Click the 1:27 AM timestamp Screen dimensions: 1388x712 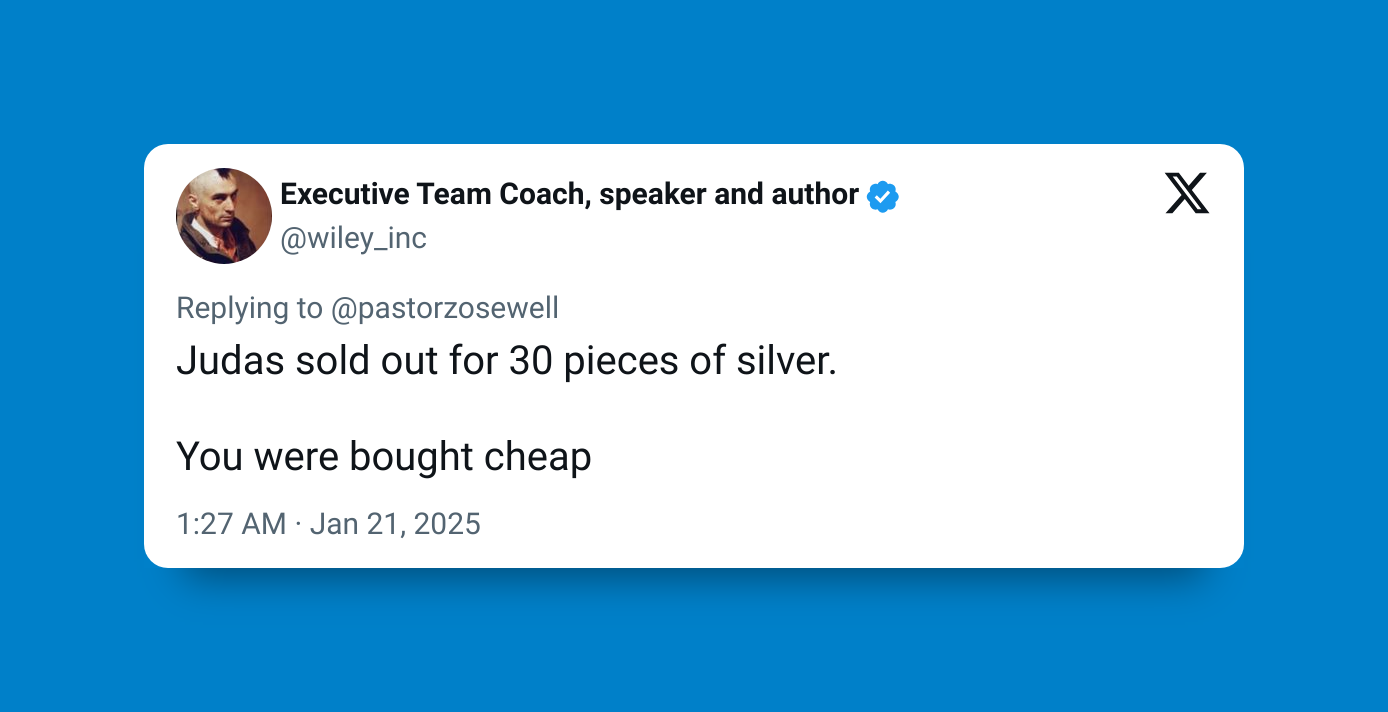[x=231, y=523]
